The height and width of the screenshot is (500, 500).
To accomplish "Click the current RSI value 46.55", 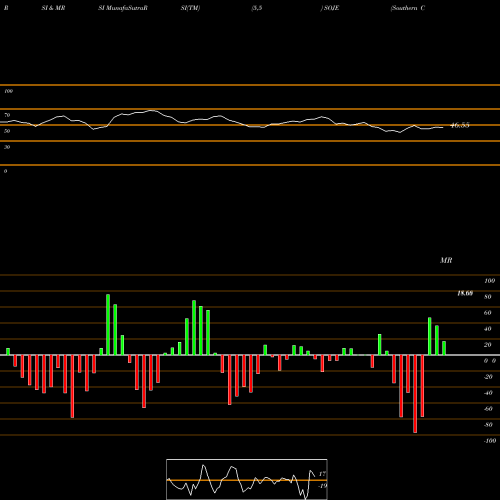I will 460,125.
